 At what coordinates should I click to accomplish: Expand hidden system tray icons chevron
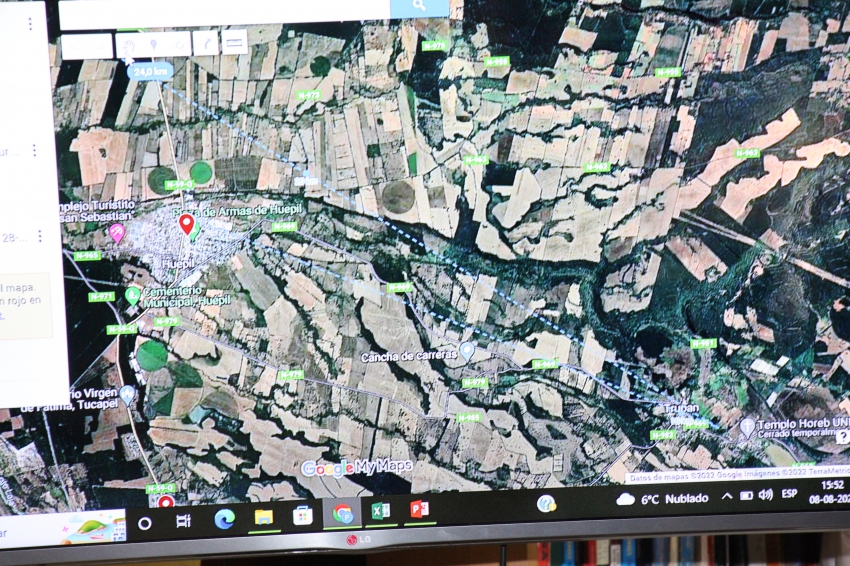[726, 496]
